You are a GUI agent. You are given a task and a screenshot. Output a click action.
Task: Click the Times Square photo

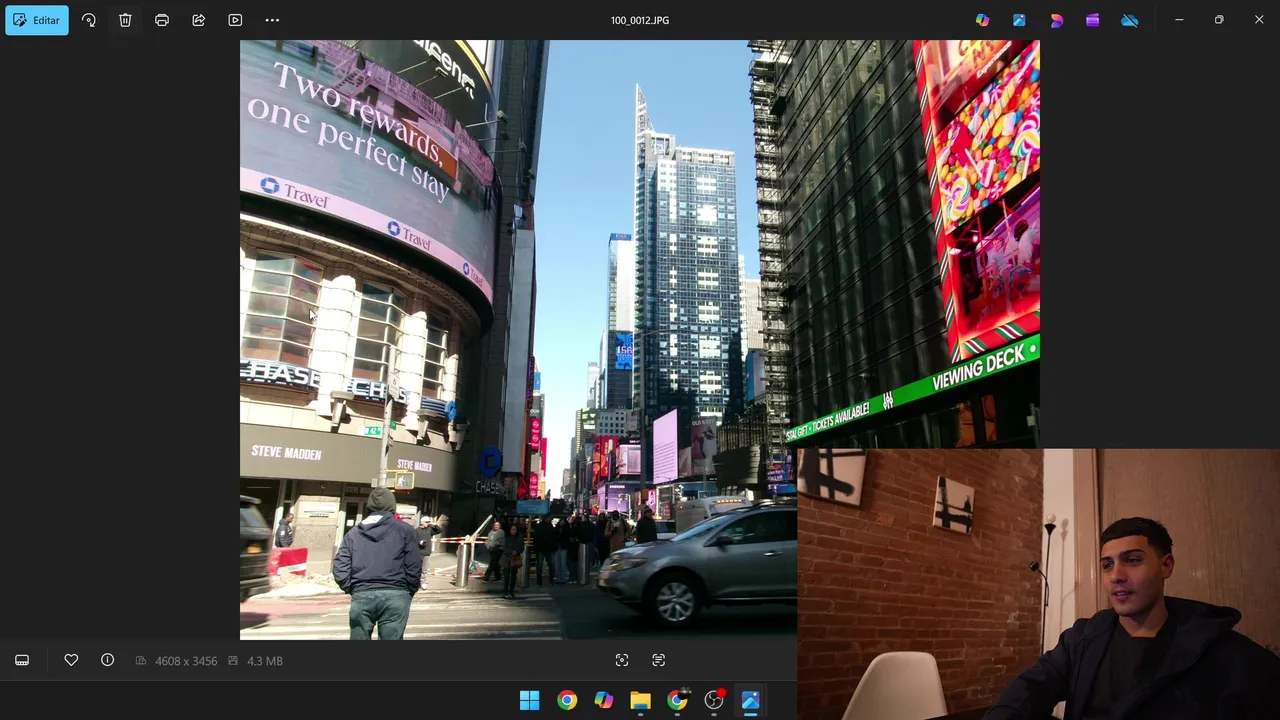640,340
